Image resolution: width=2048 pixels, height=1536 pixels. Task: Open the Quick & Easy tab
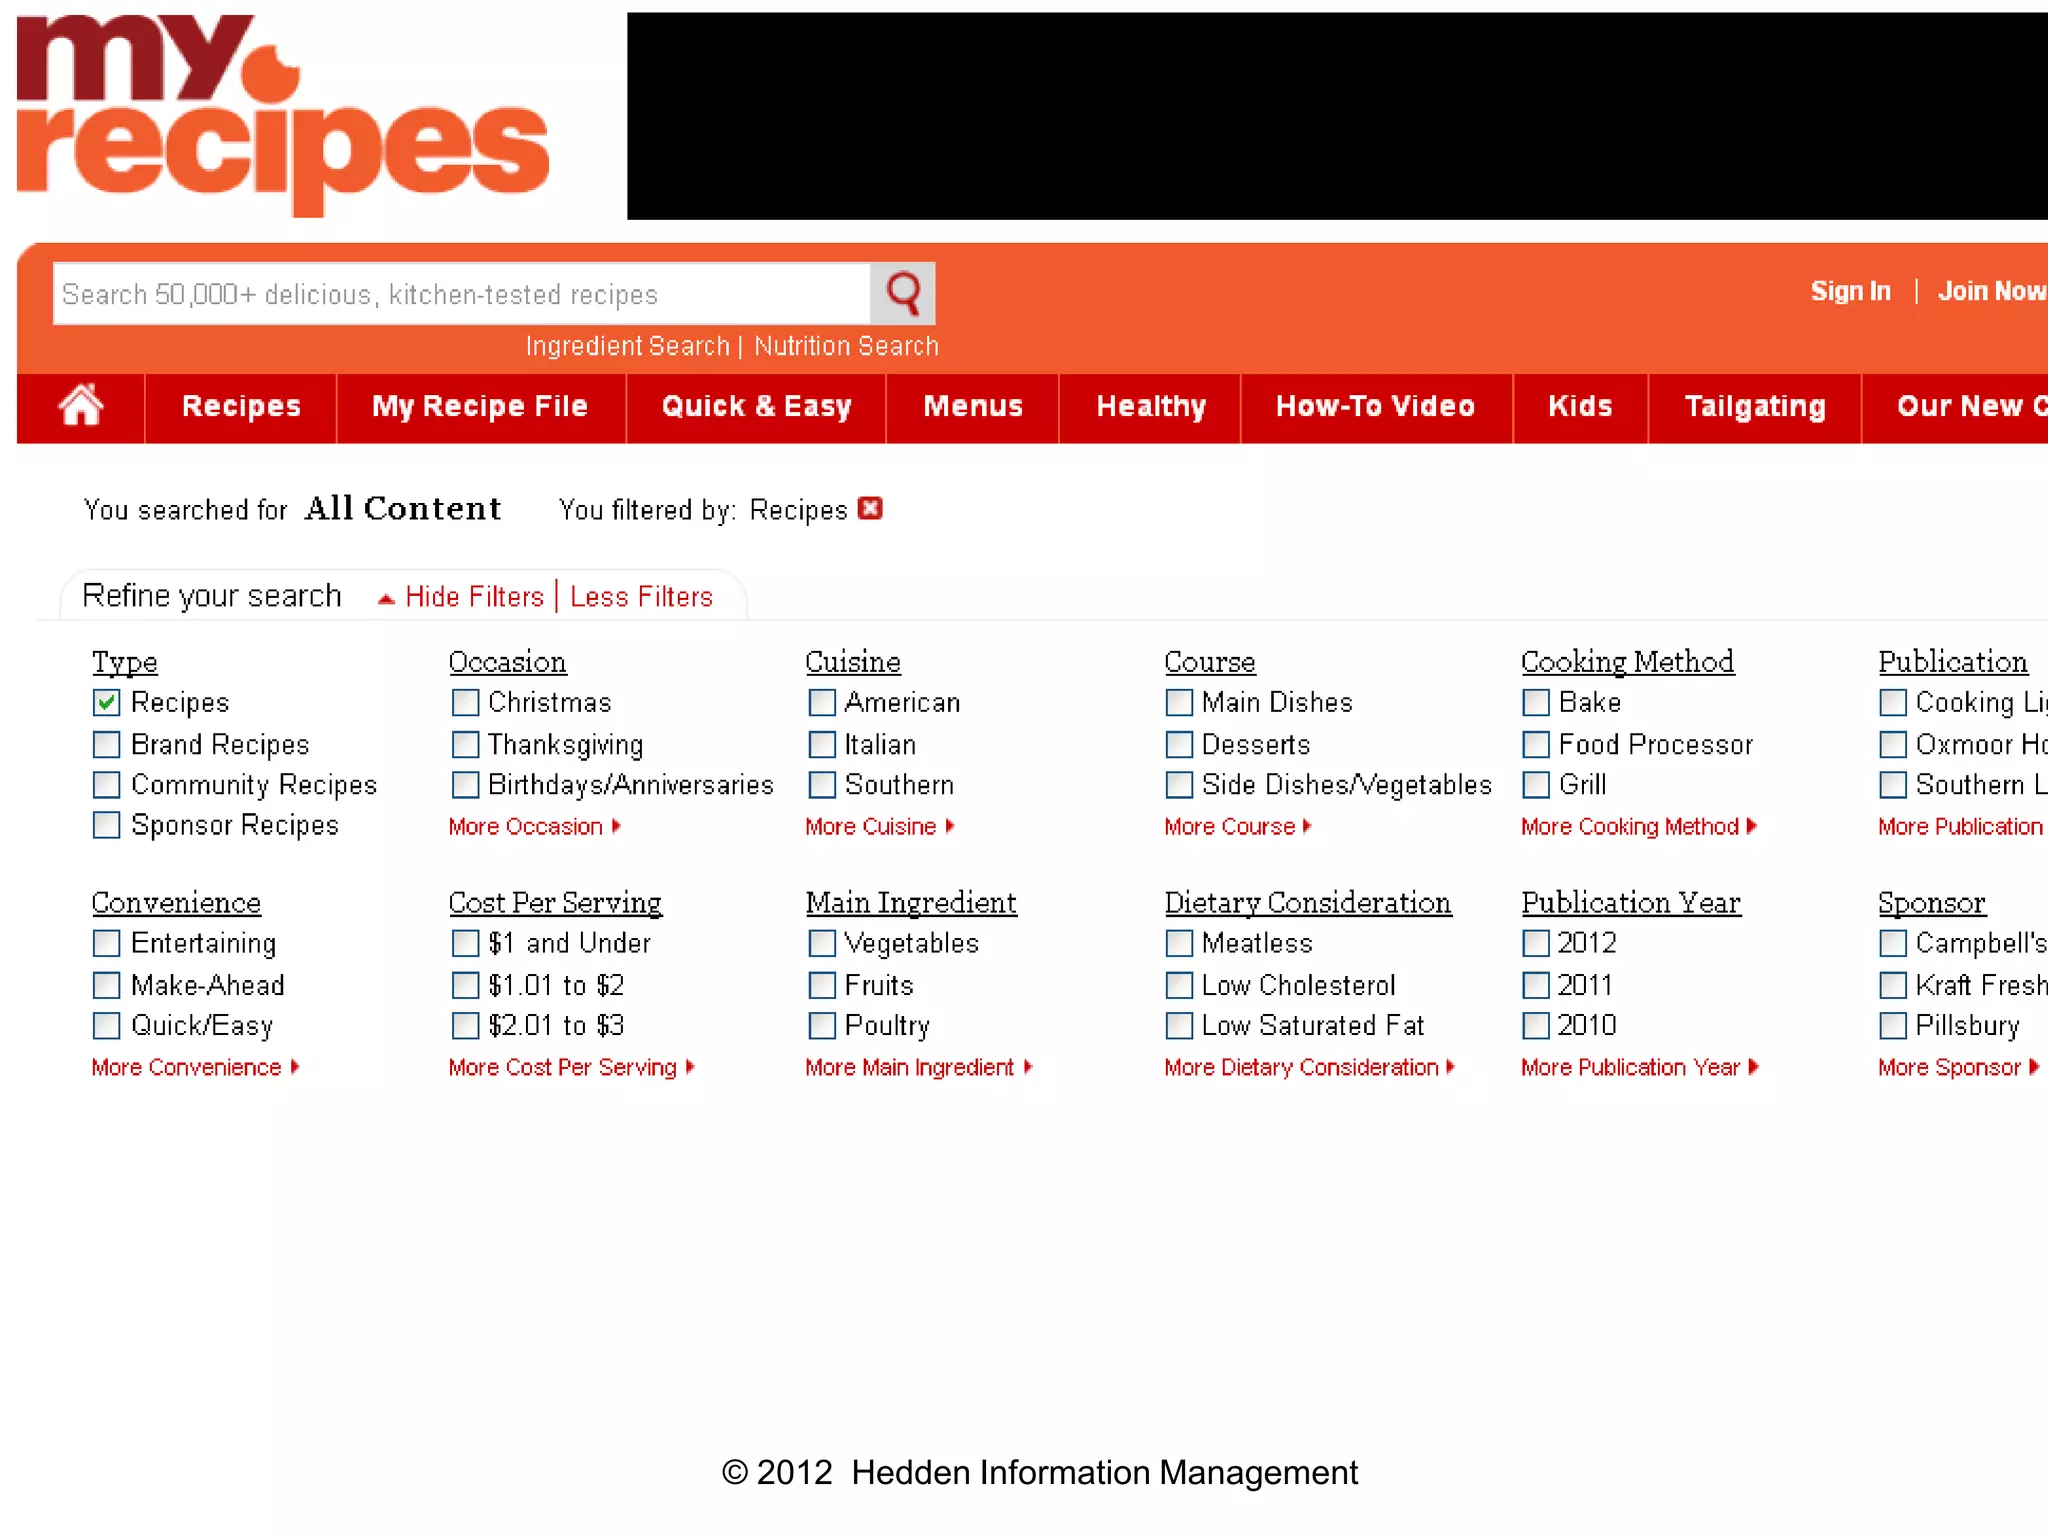(756, 406)
